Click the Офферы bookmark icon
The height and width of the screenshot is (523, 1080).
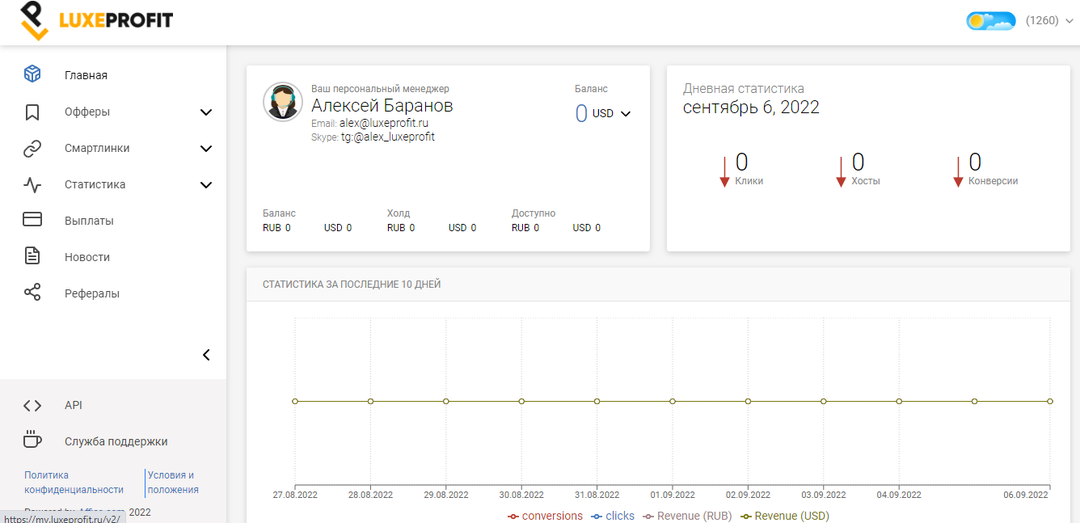click(x=33, y=112)
